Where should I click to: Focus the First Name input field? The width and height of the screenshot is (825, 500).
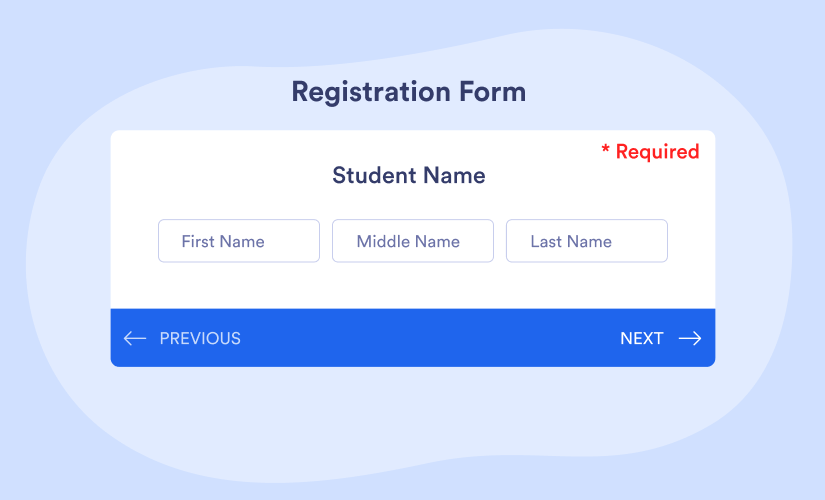[239, 241]
